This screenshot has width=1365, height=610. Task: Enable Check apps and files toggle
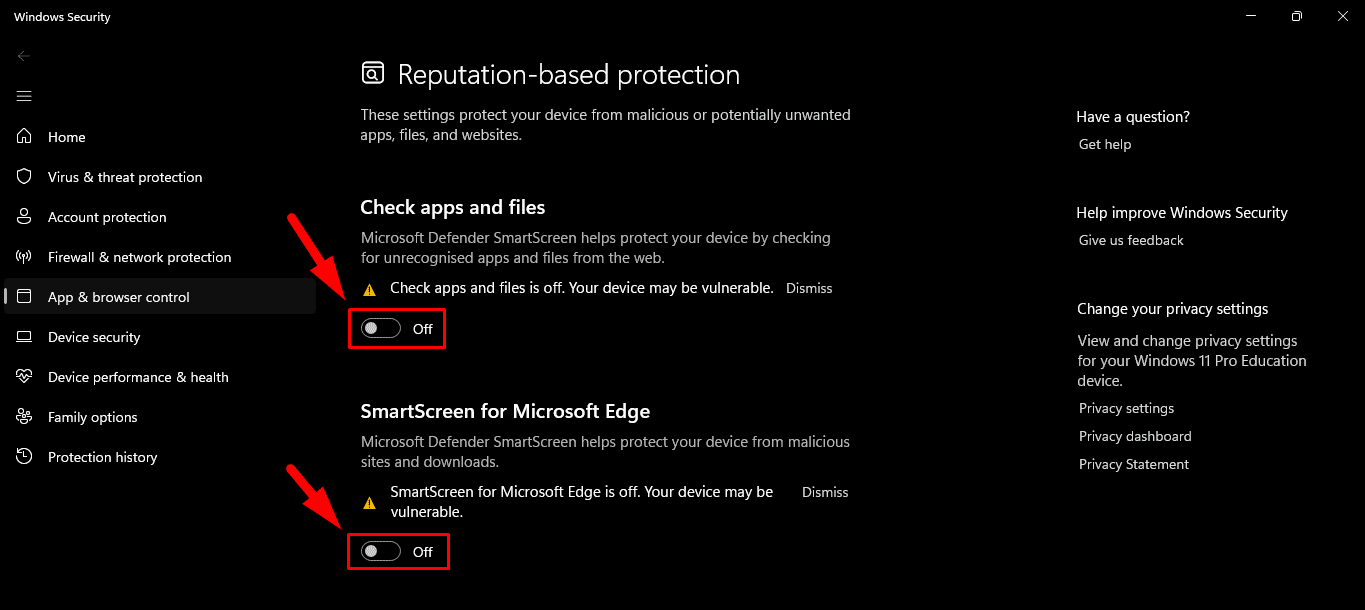(380, 328)
